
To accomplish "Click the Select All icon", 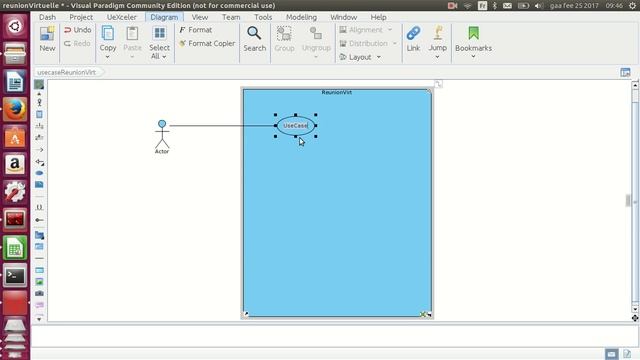I will click(x=159, y=33).
